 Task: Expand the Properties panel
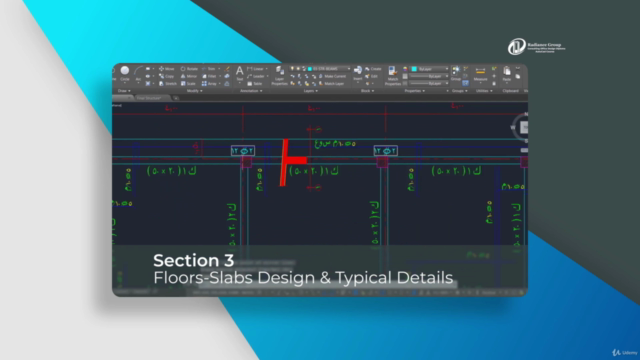(x=415, y=91)
